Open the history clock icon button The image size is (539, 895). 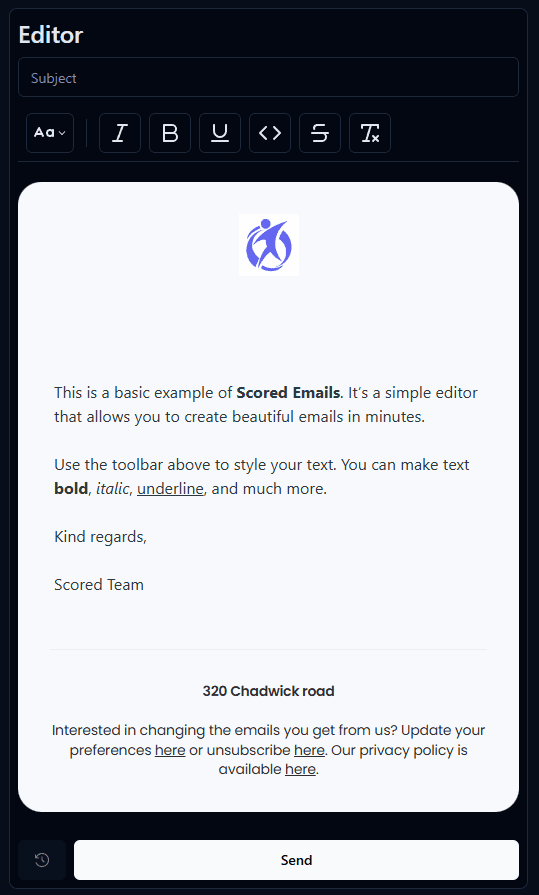pyautogui.click(x=42, y=860)
